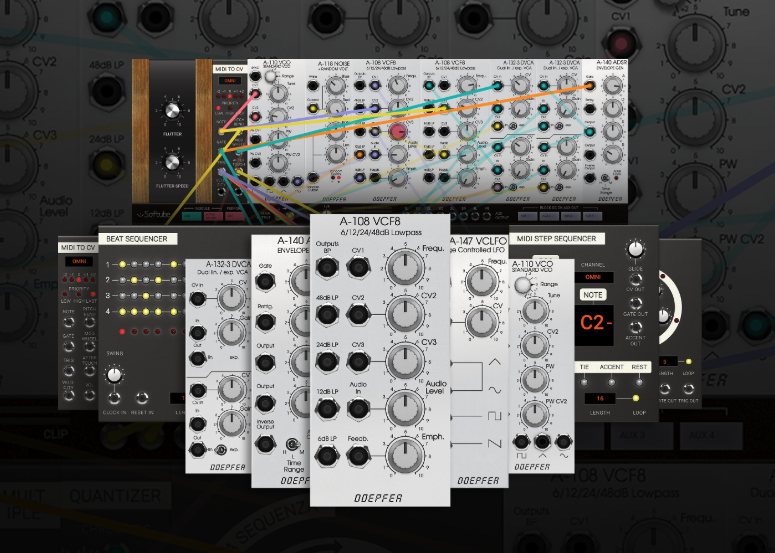Click Feedb. jack on large A-108 VCF8

pos(358,456)
